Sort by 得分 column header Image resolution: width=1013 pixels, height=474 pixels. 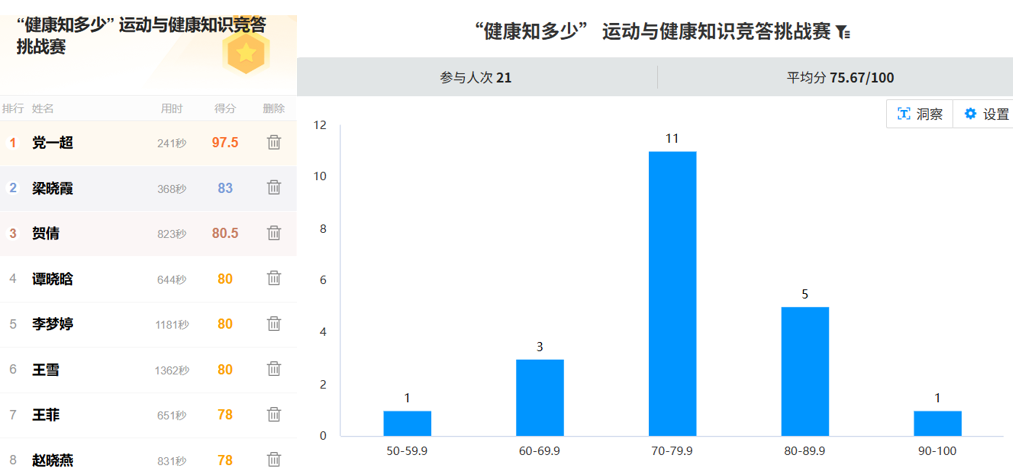[x=225, y=108]
